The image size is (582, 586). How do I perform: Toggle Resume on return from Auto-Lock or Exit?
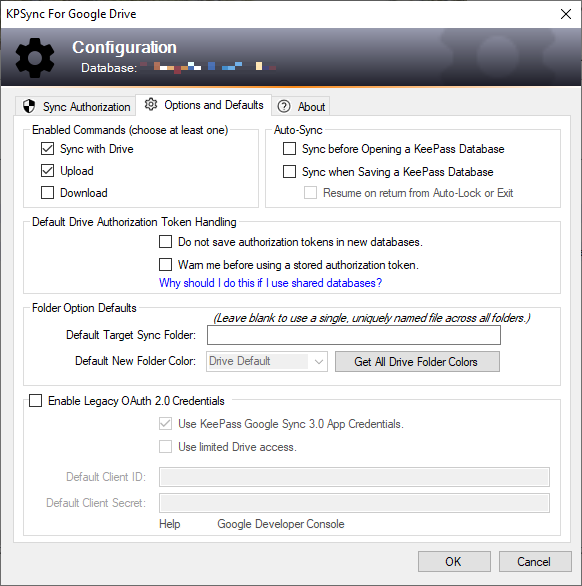[x=310, y=193]
